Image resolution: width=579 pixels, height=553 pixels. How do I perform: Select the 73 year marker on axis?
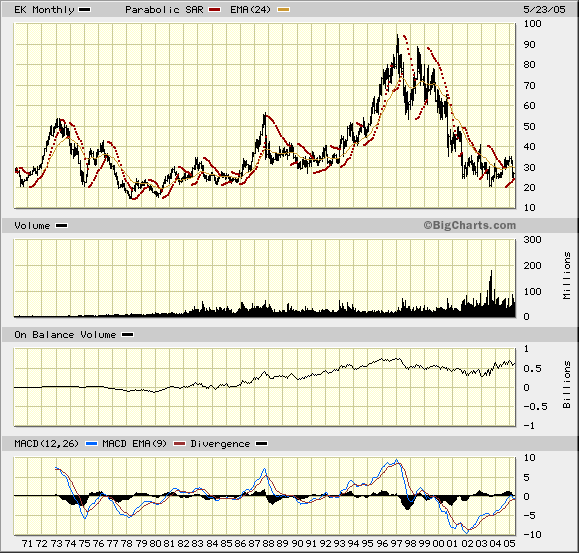coord(56,544)
